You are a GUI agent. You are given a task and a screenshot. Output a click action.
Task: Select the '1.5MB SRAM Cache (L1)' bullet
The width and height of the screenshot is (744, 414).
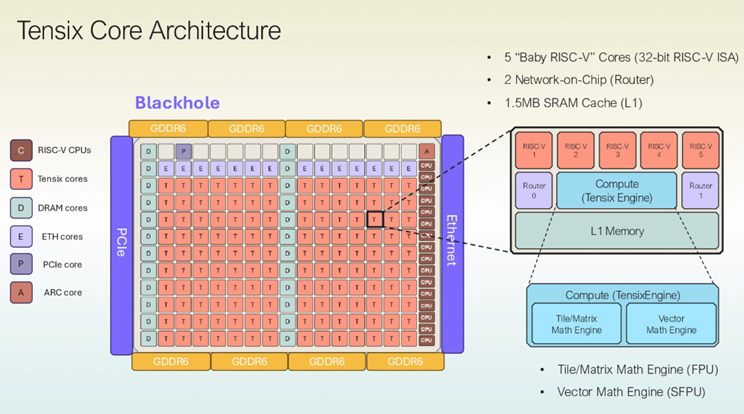(x=573, y=103)
